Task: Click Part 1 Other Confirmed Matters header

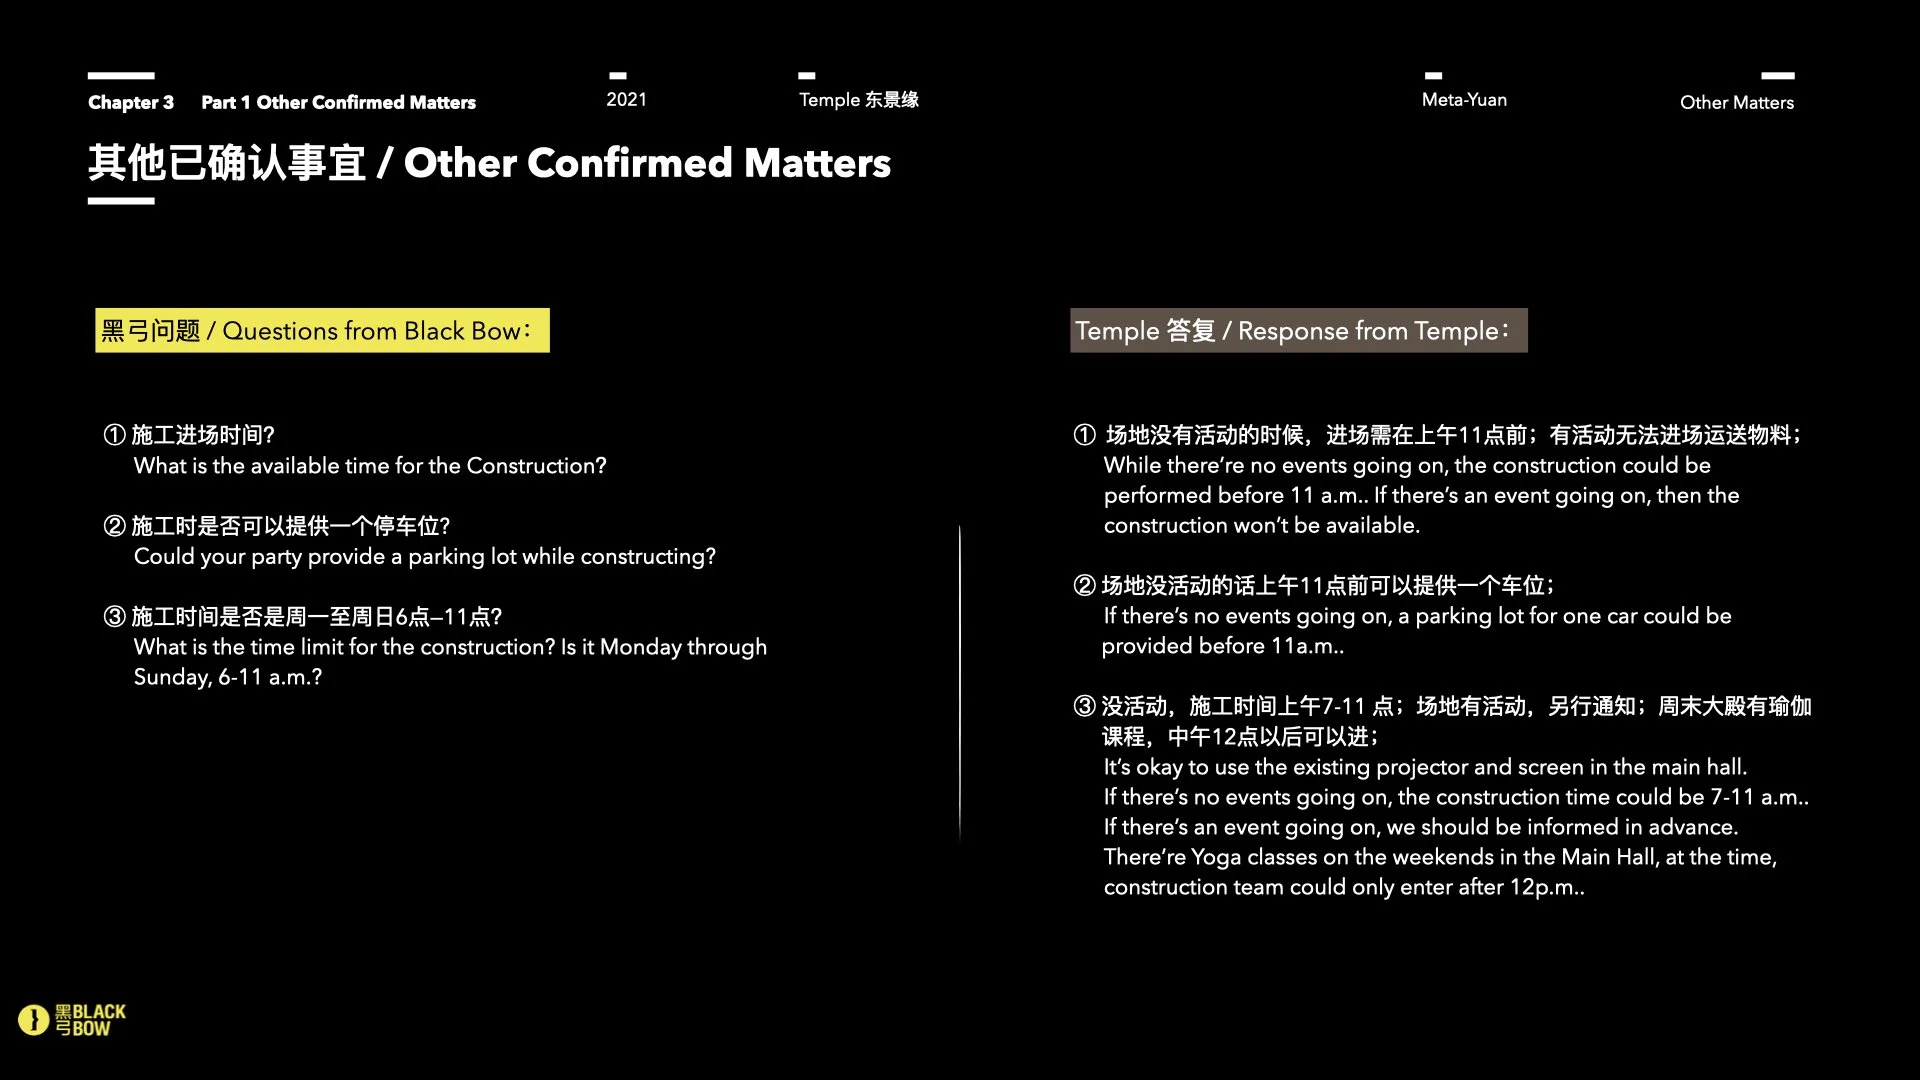Action: pyautogui.click(x=338, y=102)
